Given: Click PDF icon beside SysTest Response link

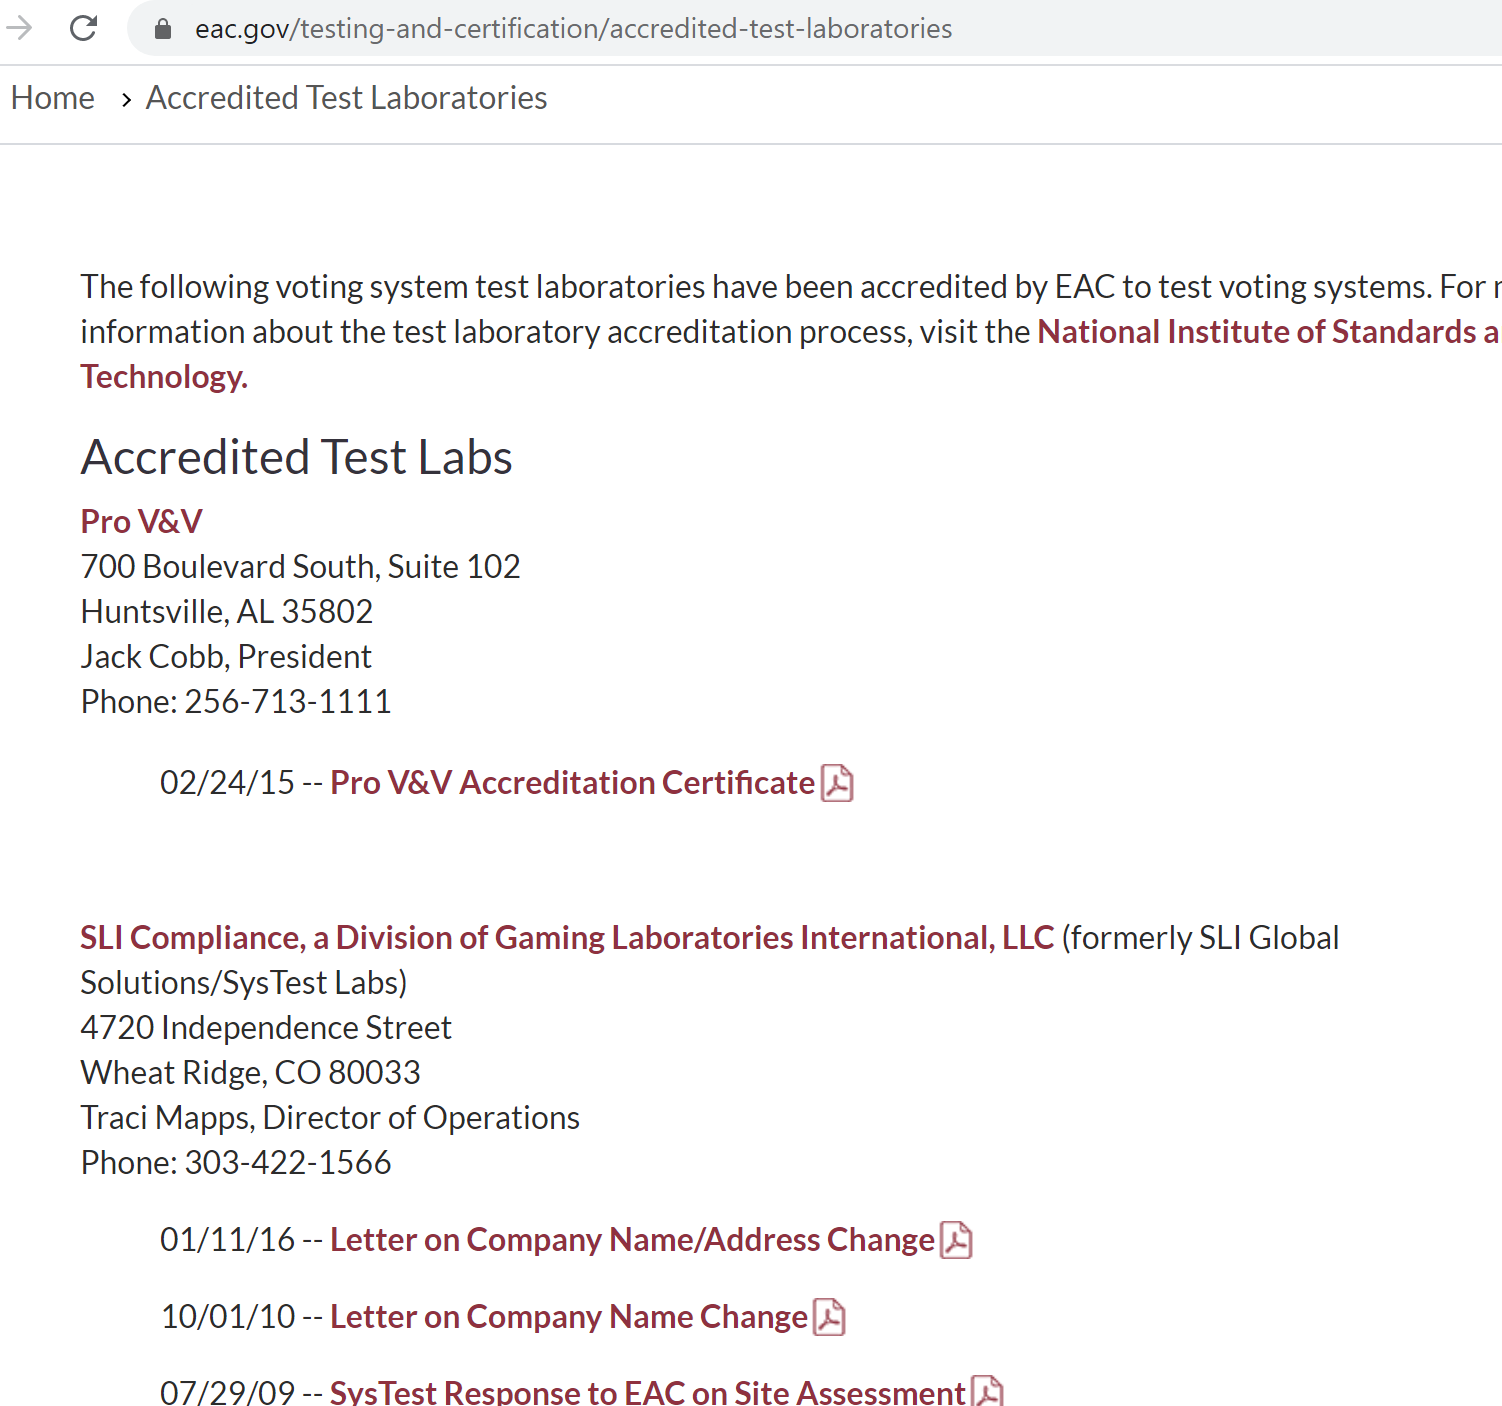Looking at the screenshot, I should coord(987,1392).
